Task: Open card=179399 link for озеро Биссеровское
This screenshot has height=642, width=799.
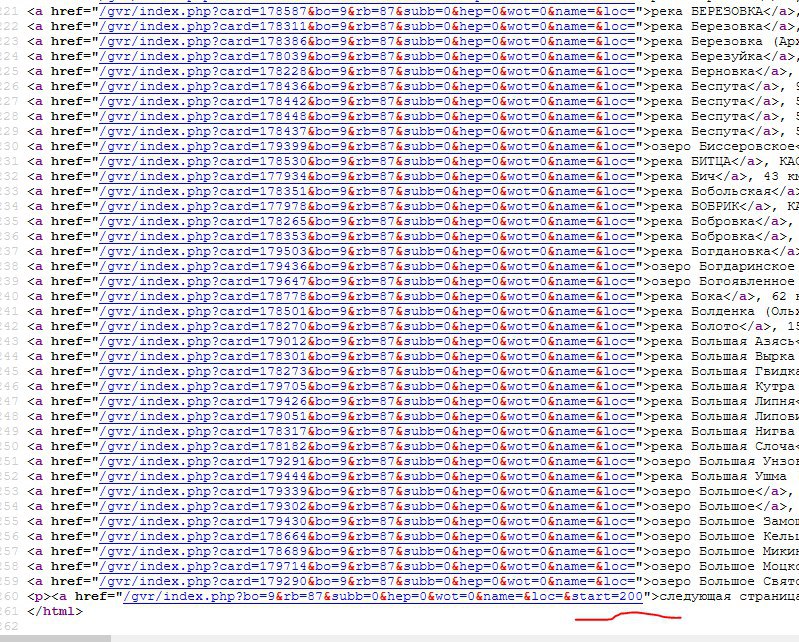Action: pos(367,146)
